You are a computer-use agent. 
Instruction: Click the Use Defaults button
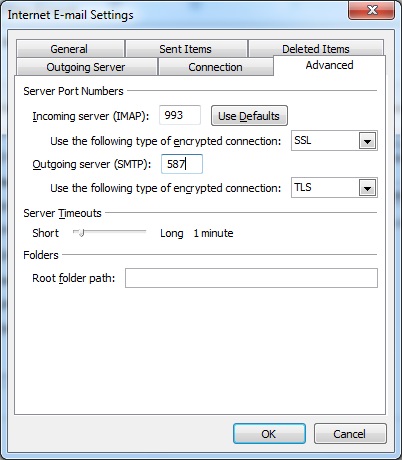[249, 116]
